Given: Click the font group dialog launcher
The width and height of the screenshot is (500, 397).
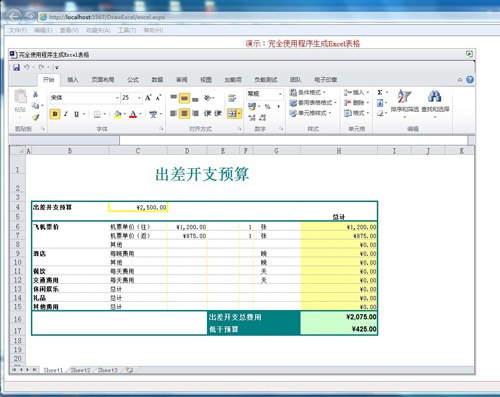Looking at the screenshot, I should (x=161, y=129).
